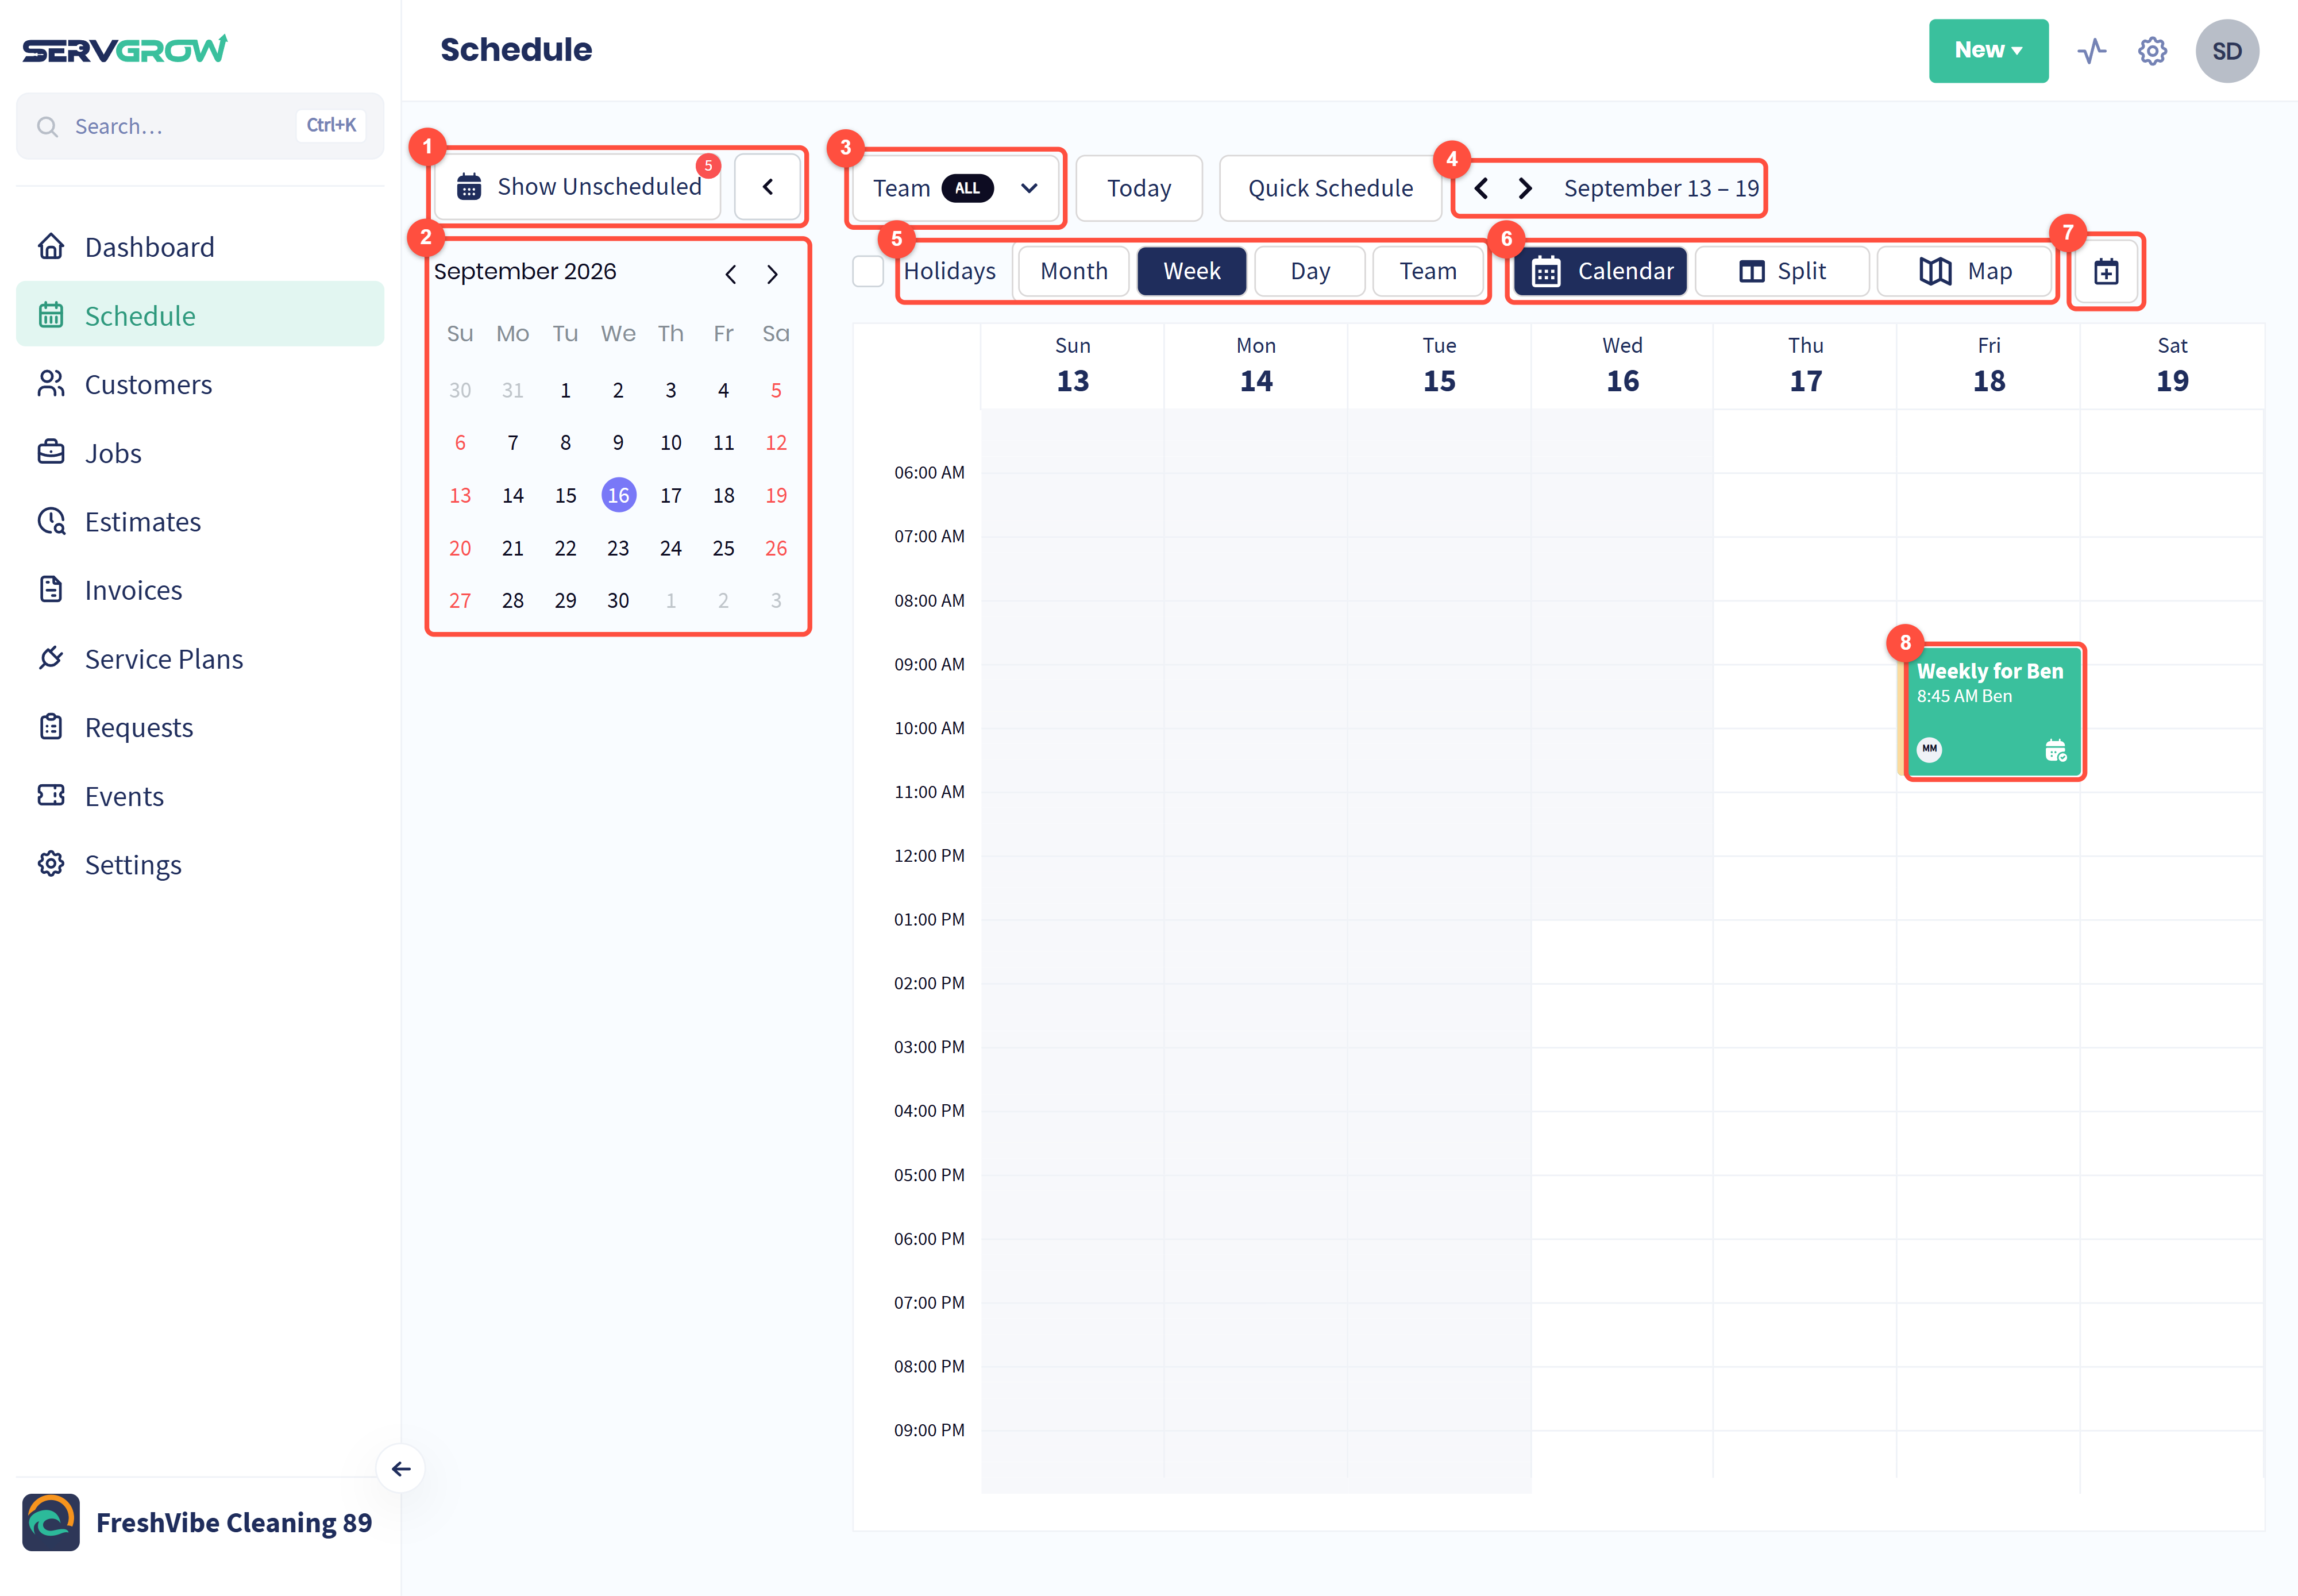Click the SD user avatar
The image size is (2298, 1596).
pyautogui.click(x=2227, y=51)
